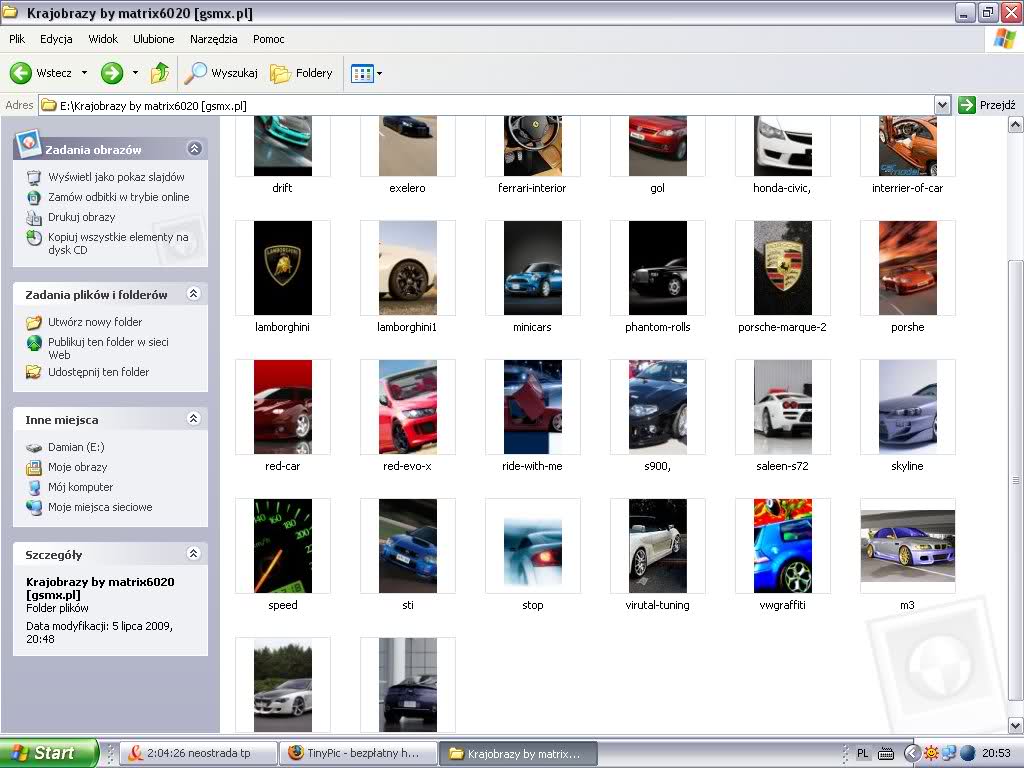Click the green Wstecz back arrow

click(x=22, y=73)
